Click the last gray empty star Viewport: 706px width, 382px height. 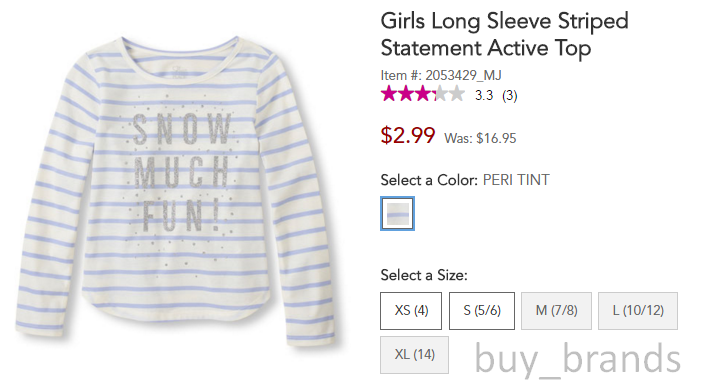tap(457, 94)
